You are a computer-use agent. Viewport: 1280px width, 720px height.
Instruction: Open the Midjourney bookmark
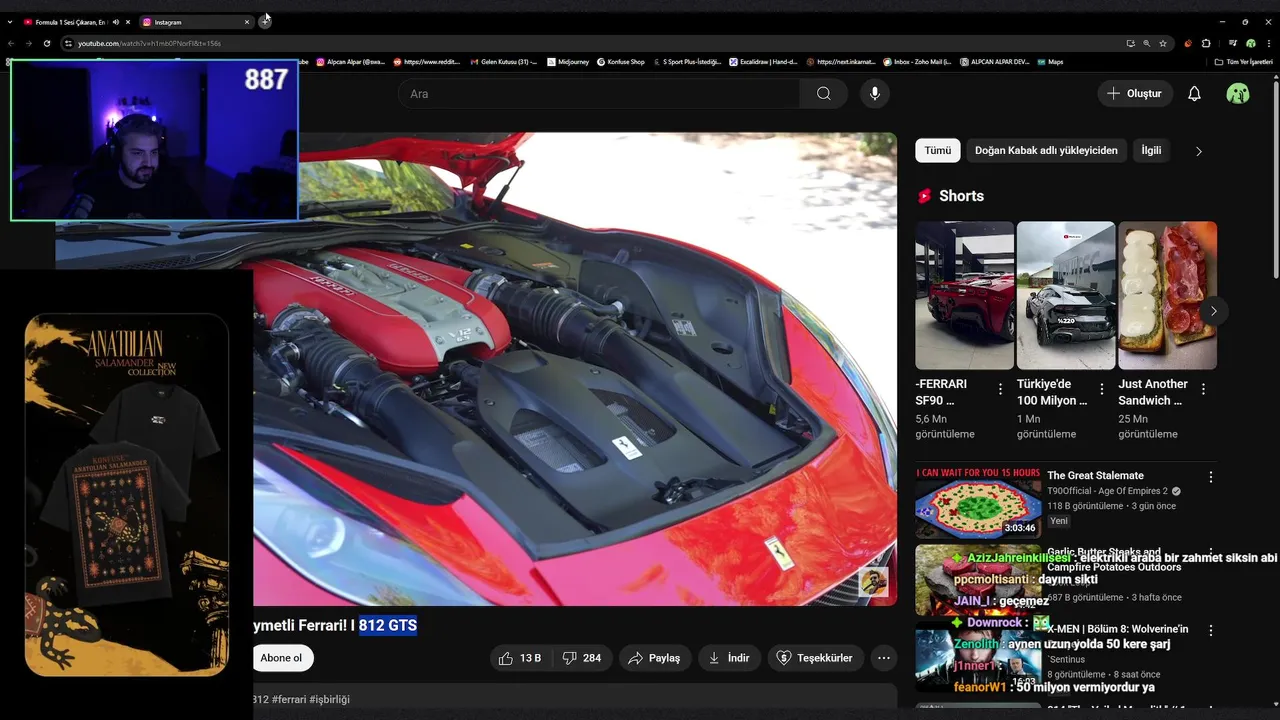(x=567, y=61)
